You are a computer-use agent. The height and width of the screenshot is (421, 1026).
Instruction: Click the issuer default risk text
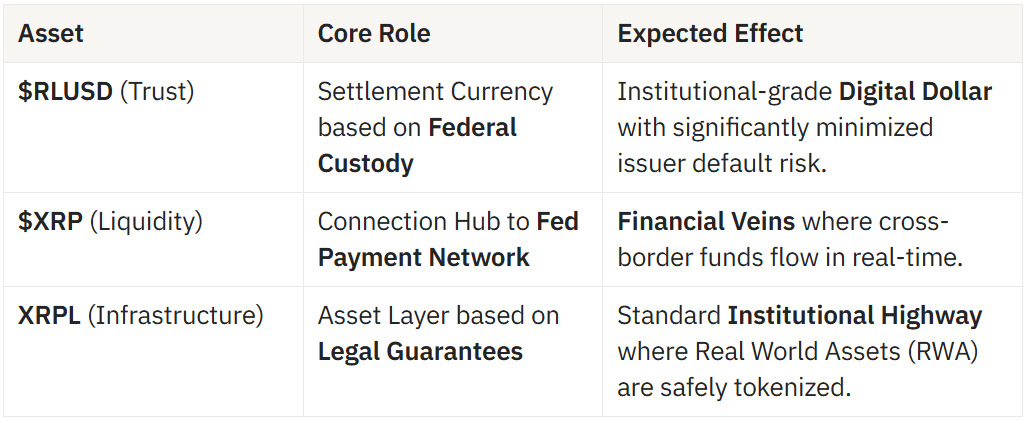tap(722, 163)
